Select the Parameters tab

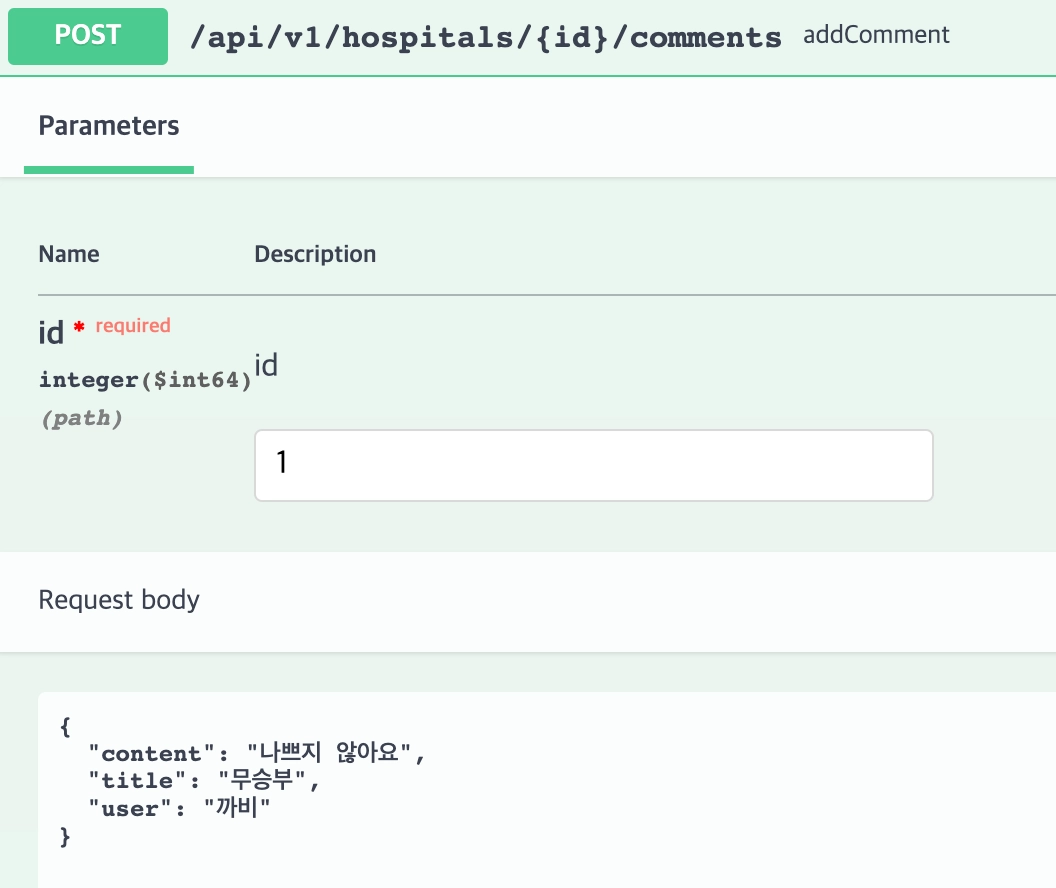[109, 126]
